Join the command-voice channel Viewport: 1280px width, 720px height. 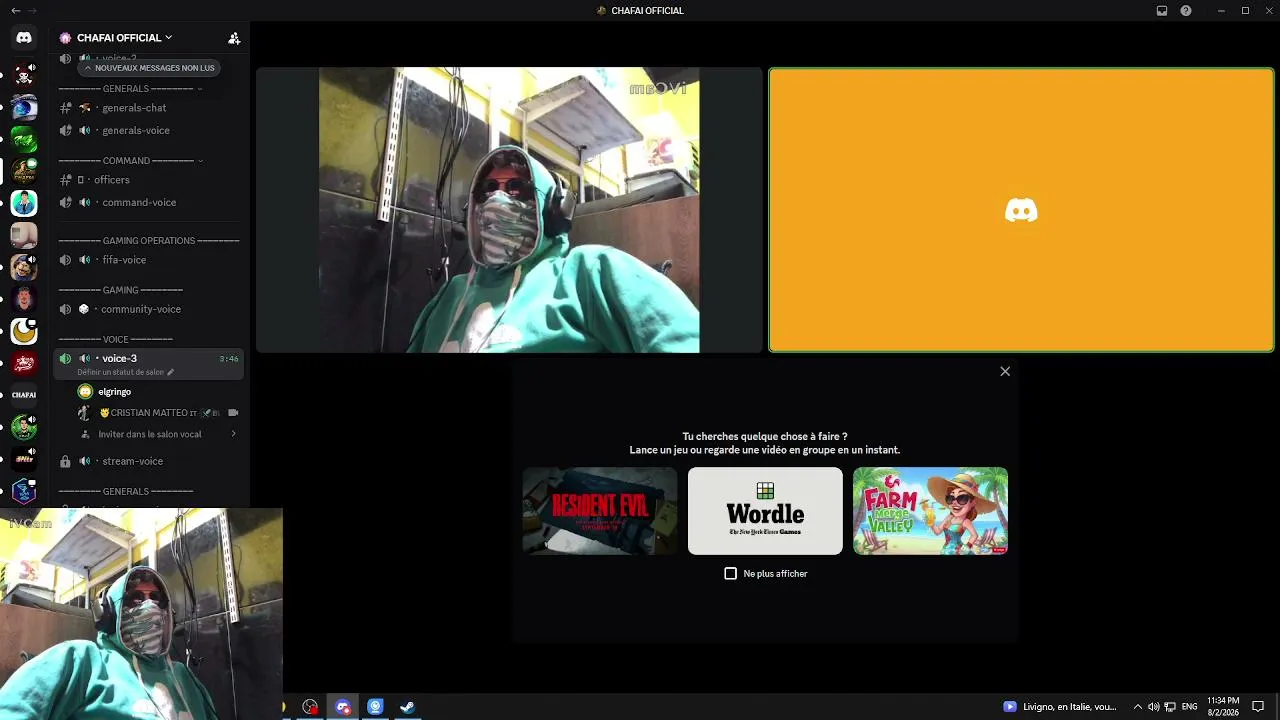pyautogui.click(x=148, y=203)
